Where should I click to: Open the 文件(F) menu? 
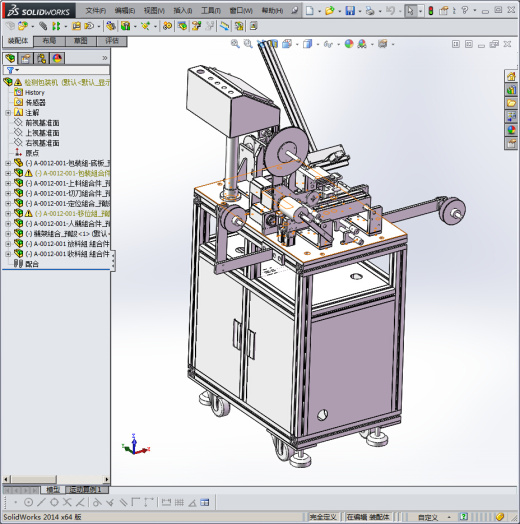coord(96,11)
